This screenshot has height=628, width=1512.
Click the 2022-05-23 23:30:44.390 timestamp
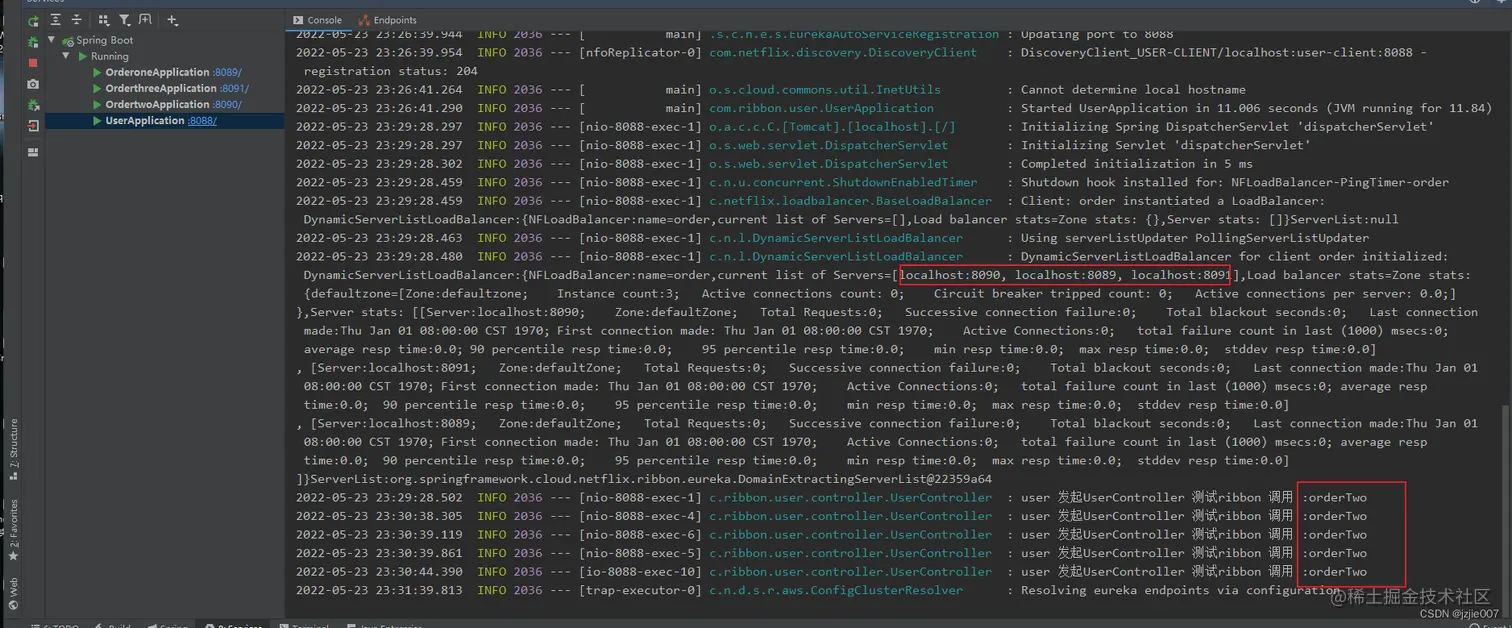(x=379, y=572)
